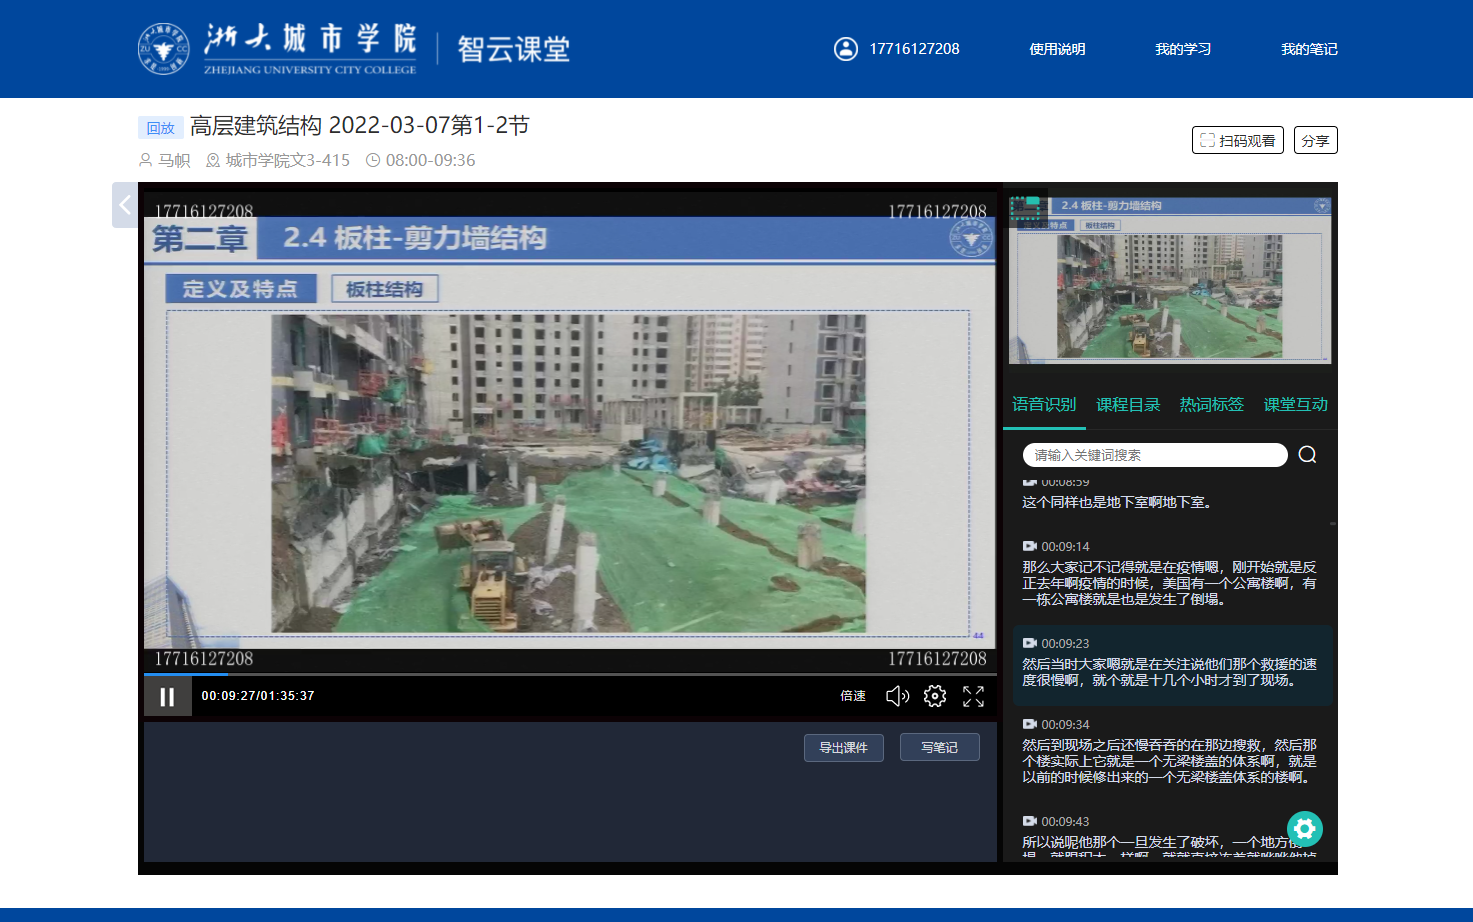The image size is (1473, 922).
Task: Mute the video volume speaker icon
Action: 897,696
